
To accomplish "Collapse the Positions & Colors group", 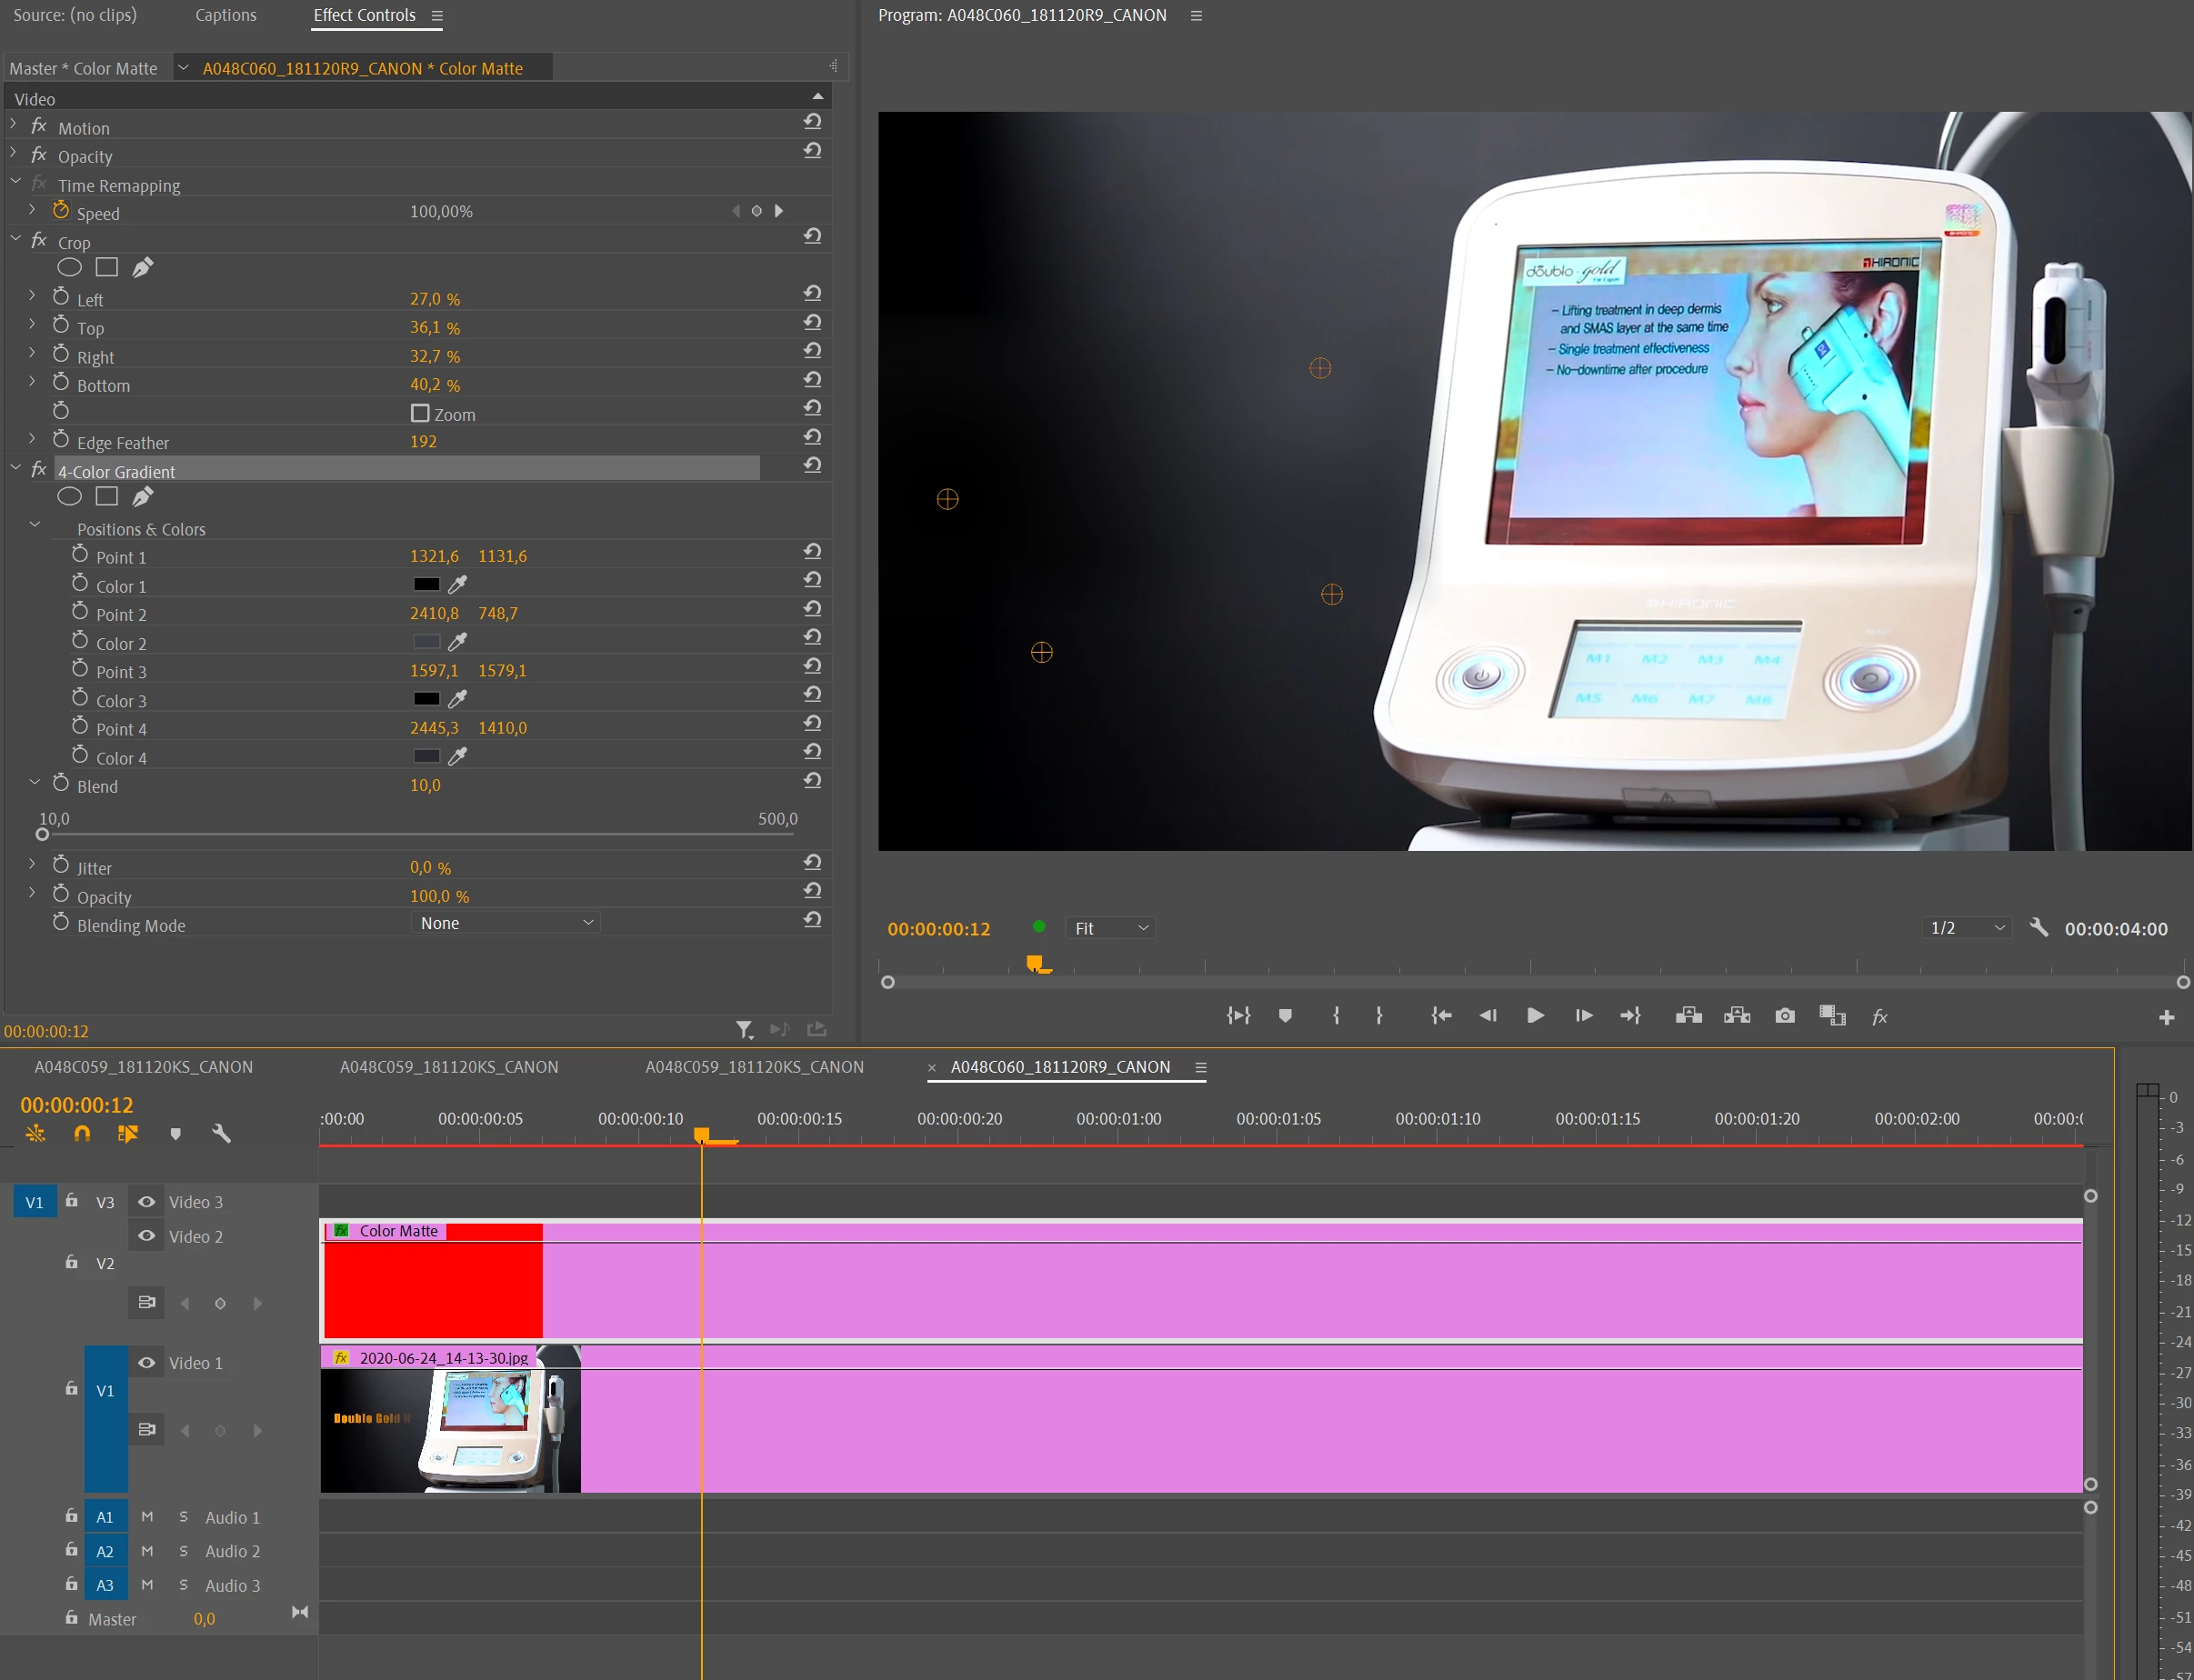I will tap(35, 525).
